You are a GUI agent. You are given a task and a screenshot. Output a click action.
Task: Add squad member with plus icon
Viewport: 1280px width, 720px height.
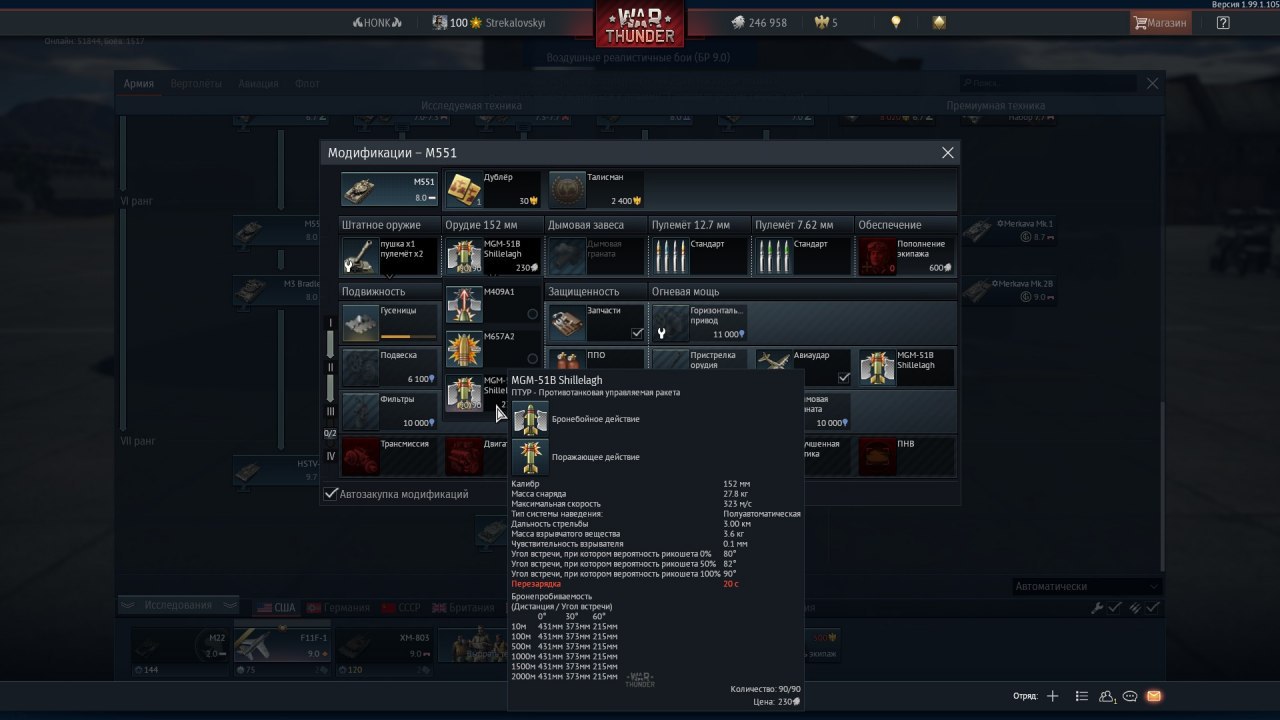[1052, 696]
